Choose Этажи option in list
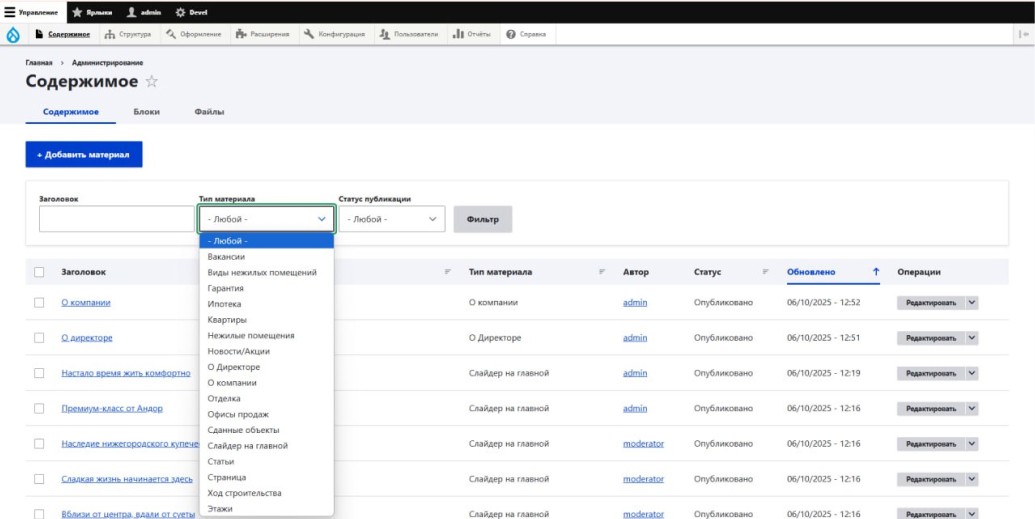Screen dimensions: 1035x519 (267, 508)
